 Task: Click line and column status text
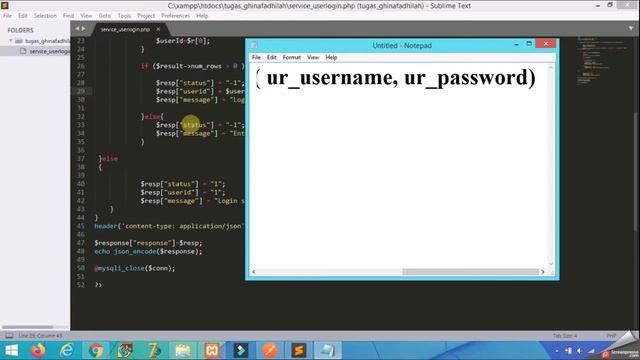click(40, 336)
